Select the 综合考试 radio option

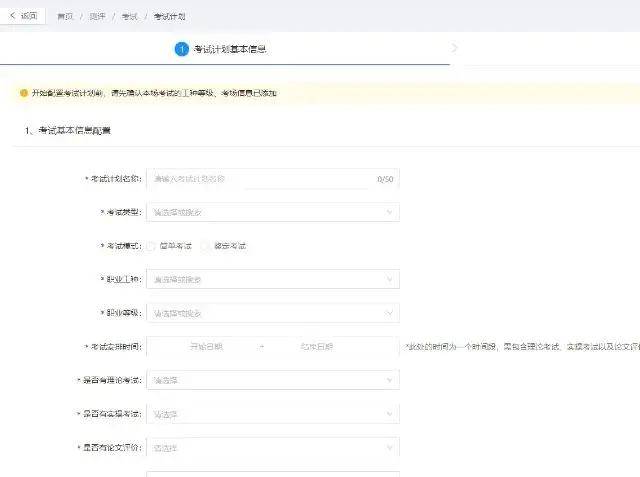click(x=224, y=246)
